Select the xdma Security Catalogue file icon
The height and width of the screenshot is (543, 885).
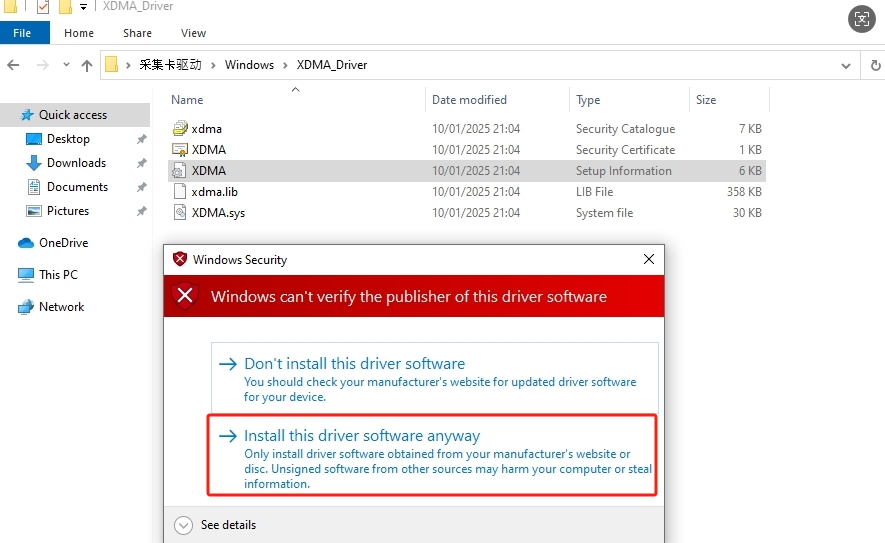(180, 128)
